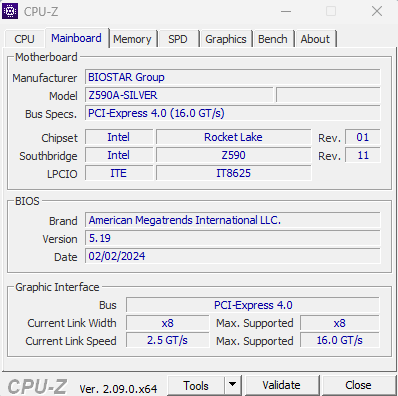Image resolution: width=398 pixels, height=396 pixels.
Task: Click the Max. Supported width x8 value
Action: (340, 323)
